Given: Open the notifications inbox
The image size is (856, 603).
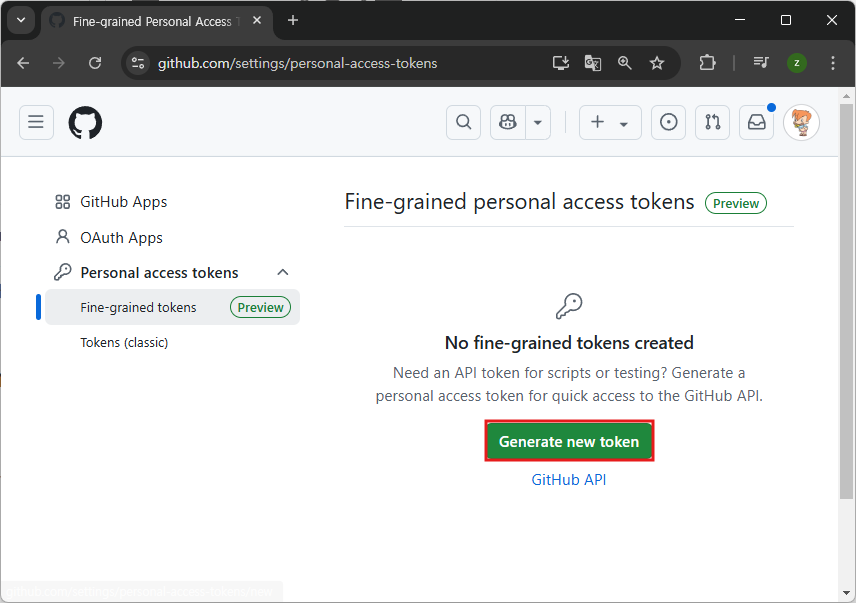Looking at the screenshot, I should coord(757,122).
